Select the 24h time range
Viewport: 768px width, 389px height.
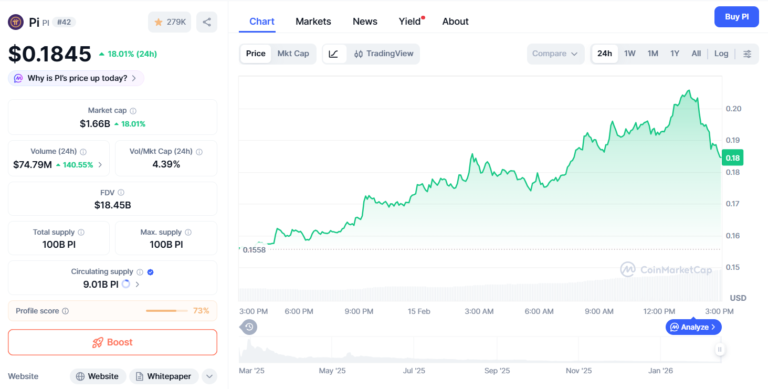[x=605, y=54]
